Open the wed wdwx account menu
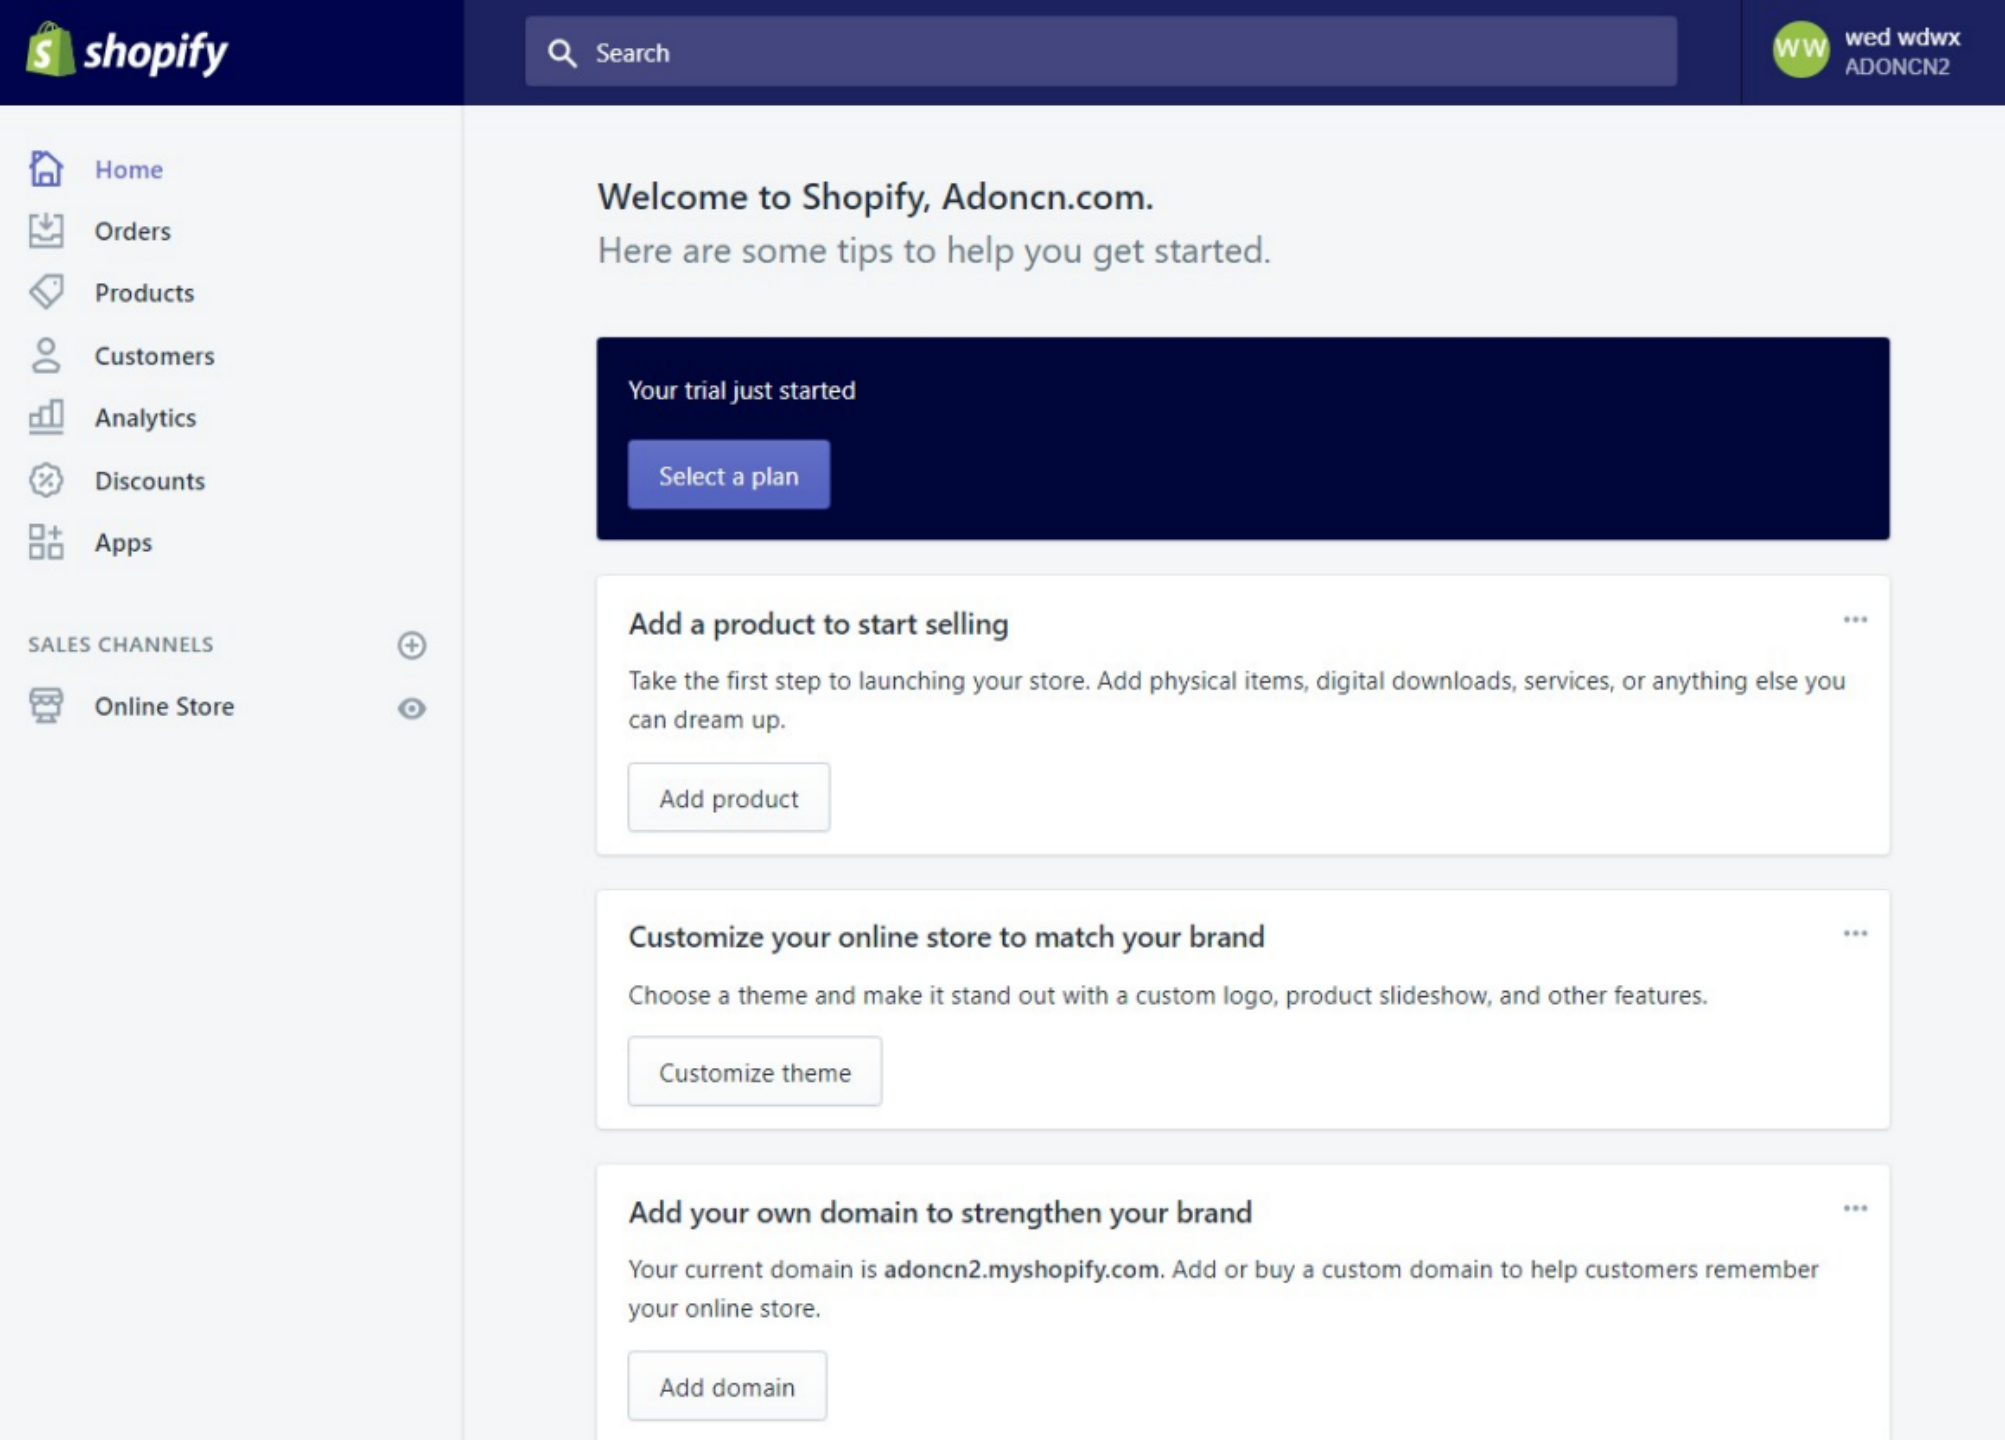The height and width of the screenshot is (1440, 2005). tap(1870, 52)
